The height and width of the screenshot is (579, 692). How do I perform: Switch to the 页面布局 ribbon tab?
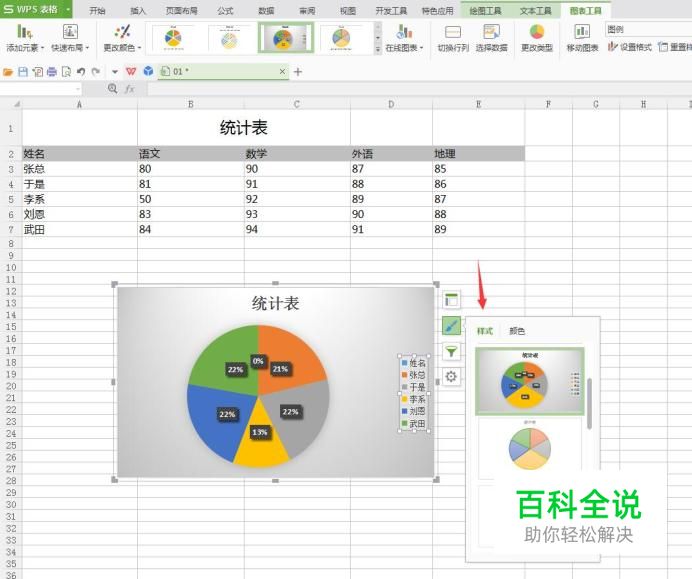click(x=181, y=11)
